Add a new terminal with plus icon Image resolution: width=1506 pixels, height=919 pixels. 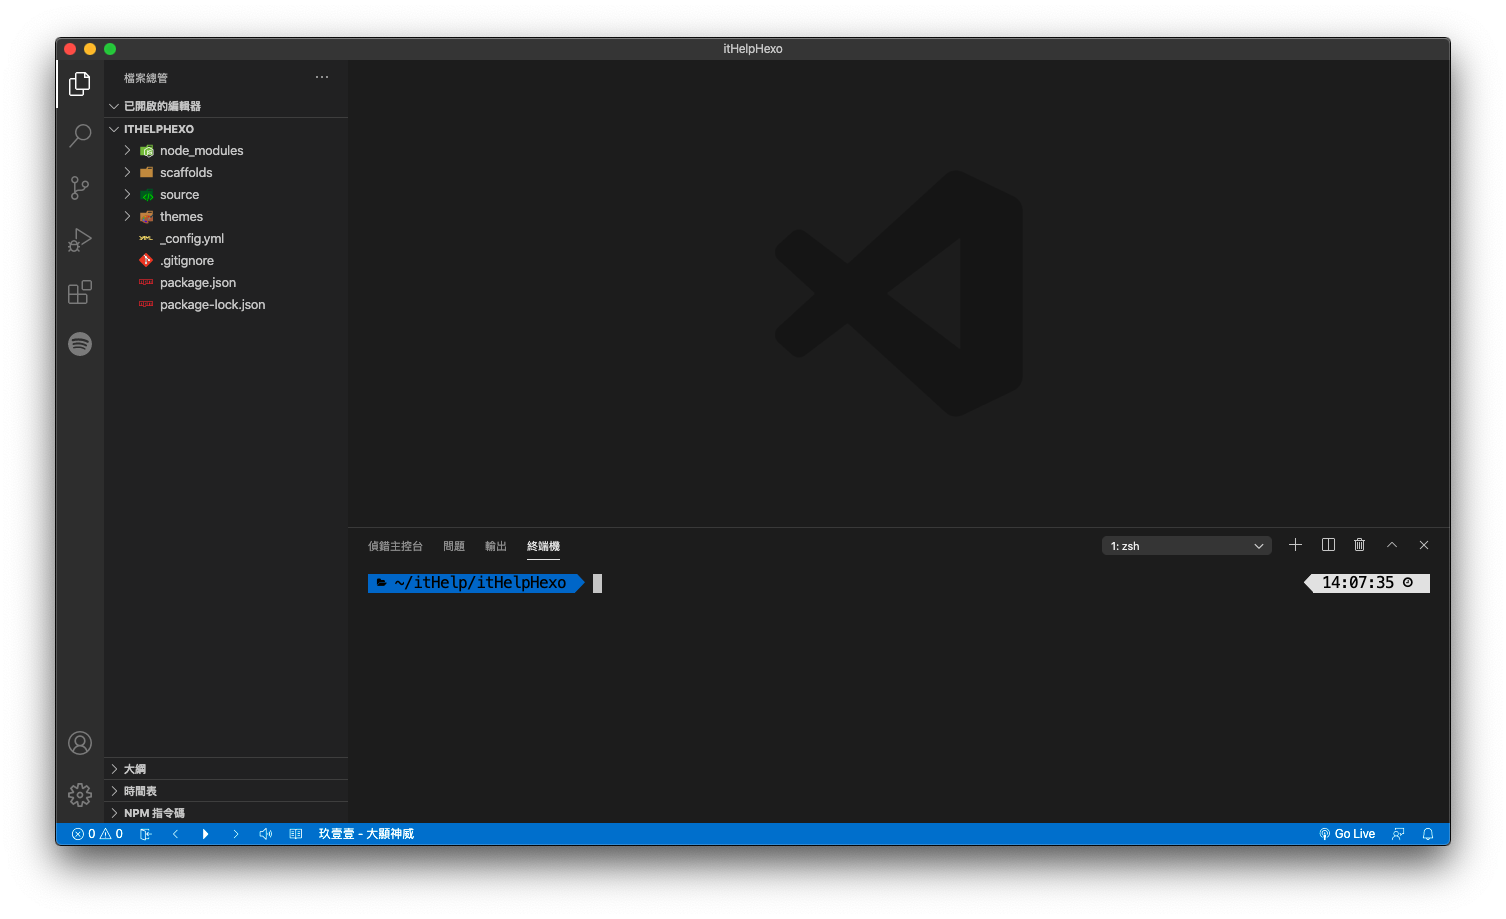point(1295,545)
